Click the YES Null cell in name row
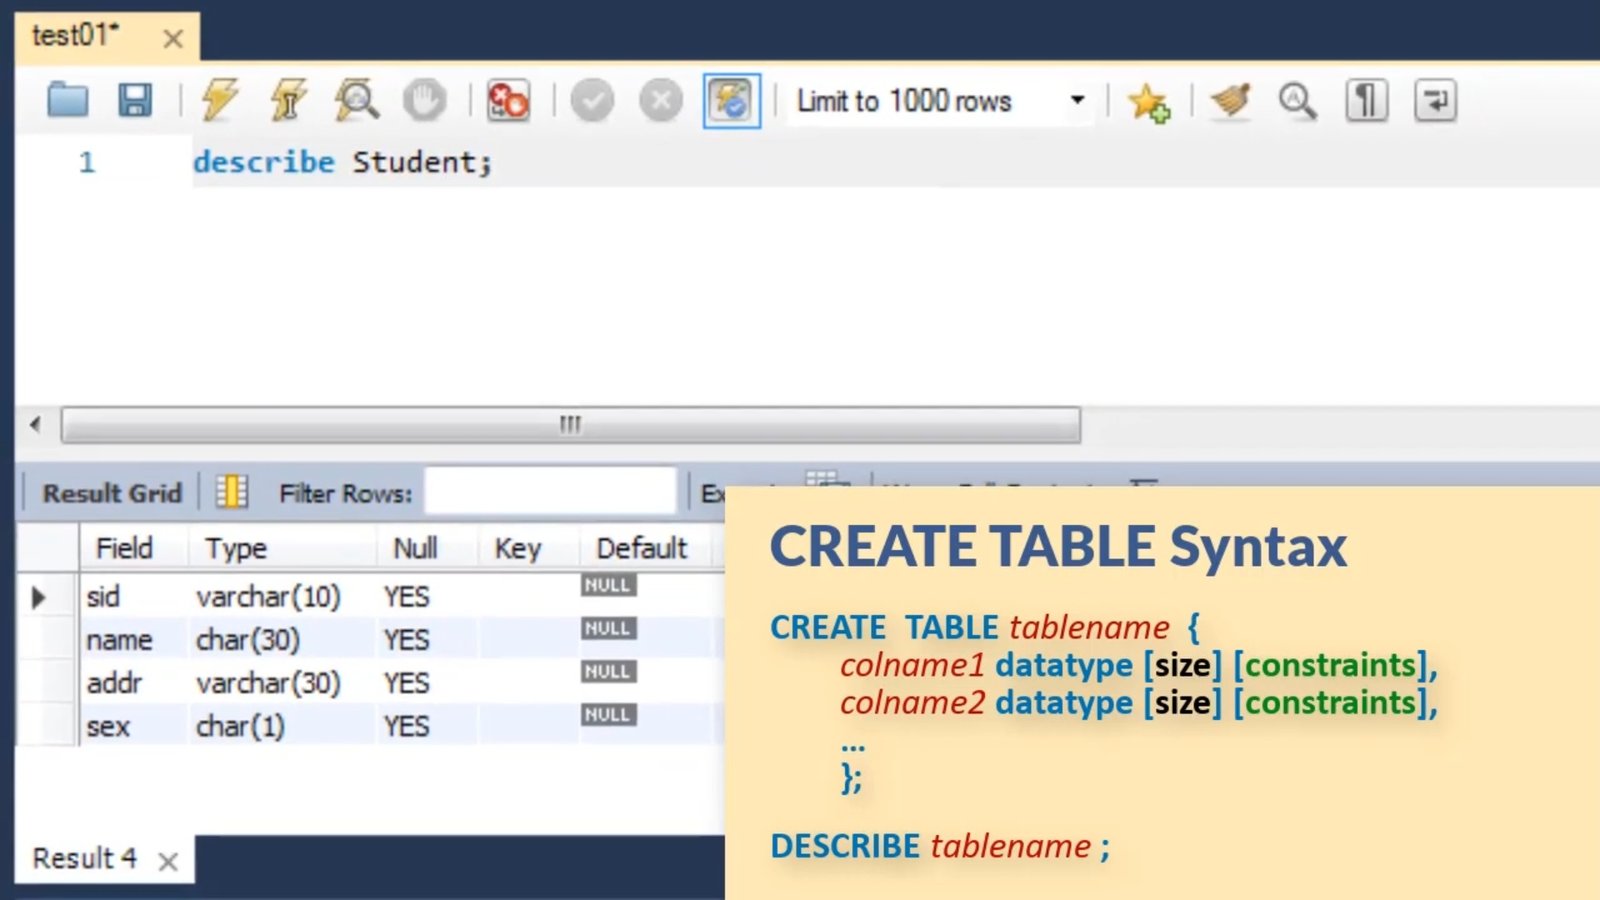The image size is (1600, 900). click(427, 639)
